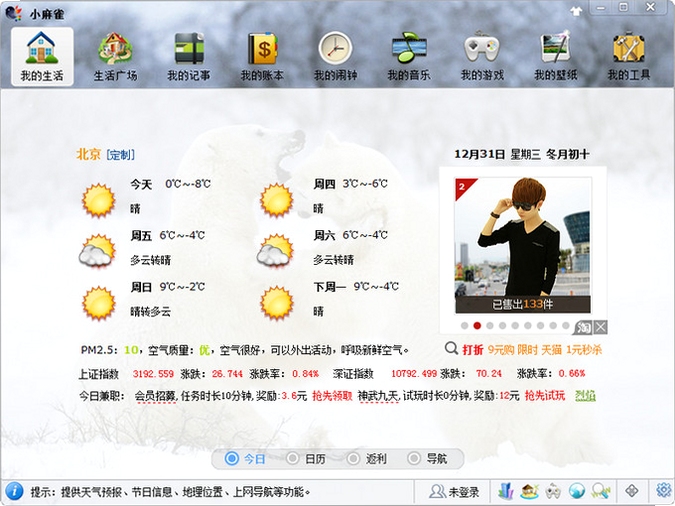Click 北京 city name
Image resolution: width=675 pixels, height=506 pixels.
pos(88,154)
